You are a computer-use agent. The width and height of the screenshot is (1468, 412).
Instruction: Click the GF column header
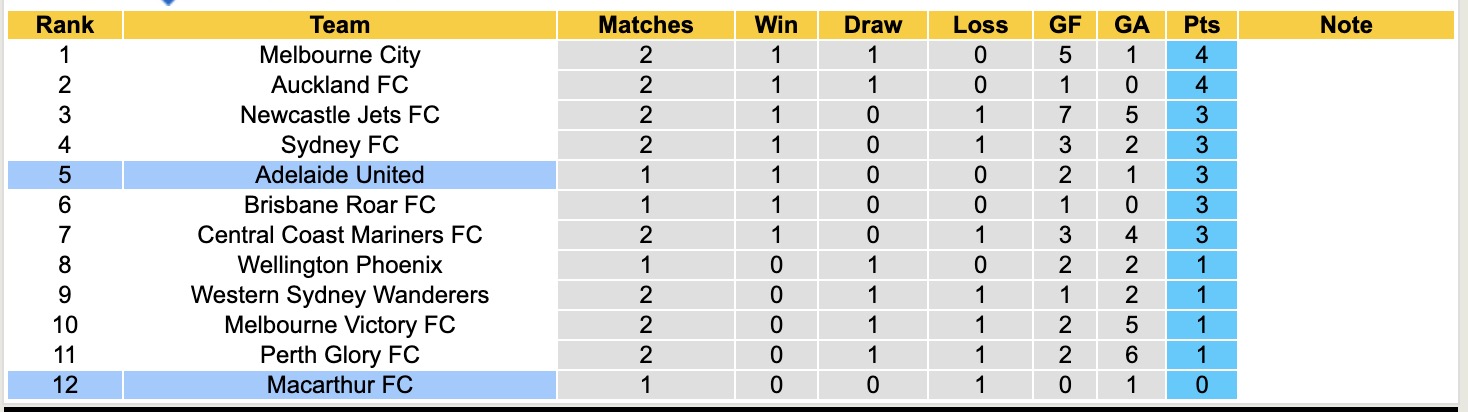click(1064, 25)
